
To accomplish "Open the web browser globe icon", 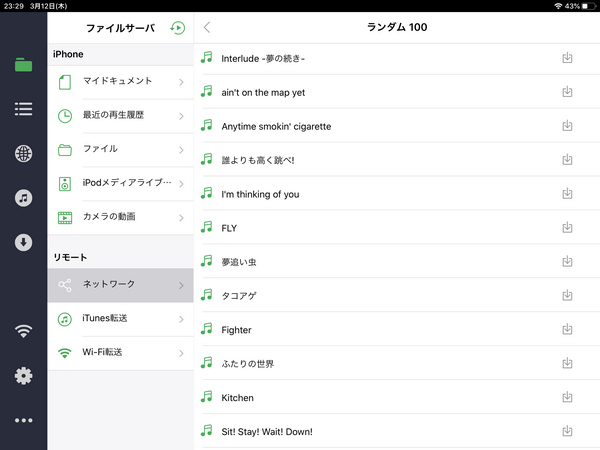I will [x=23, y=153].
